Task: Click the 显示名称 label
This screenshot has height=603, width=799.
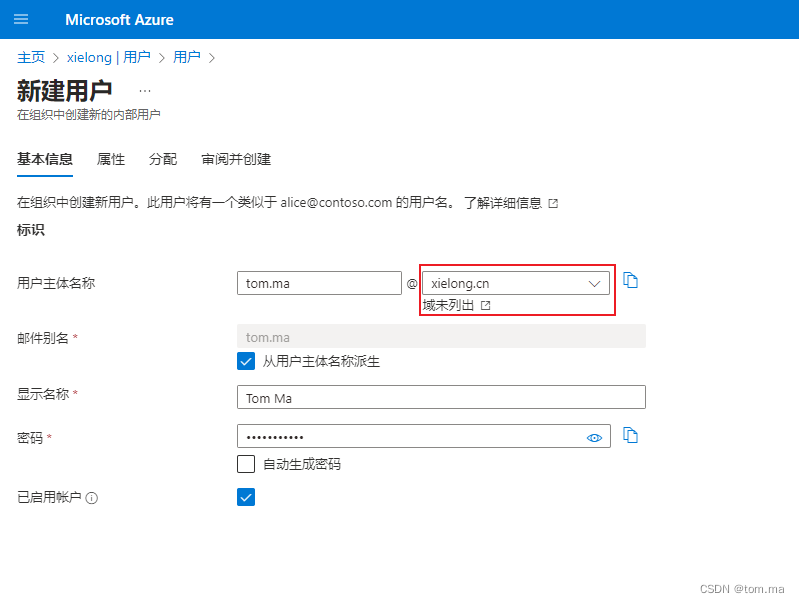Action: pyautogui.click(x=43, y=394)
